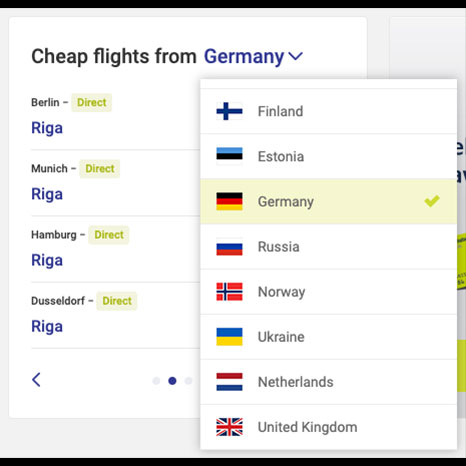Click the Ukraine flag icon
The height and width of the screenshot is (466, 466).
(x=229, y=337)
